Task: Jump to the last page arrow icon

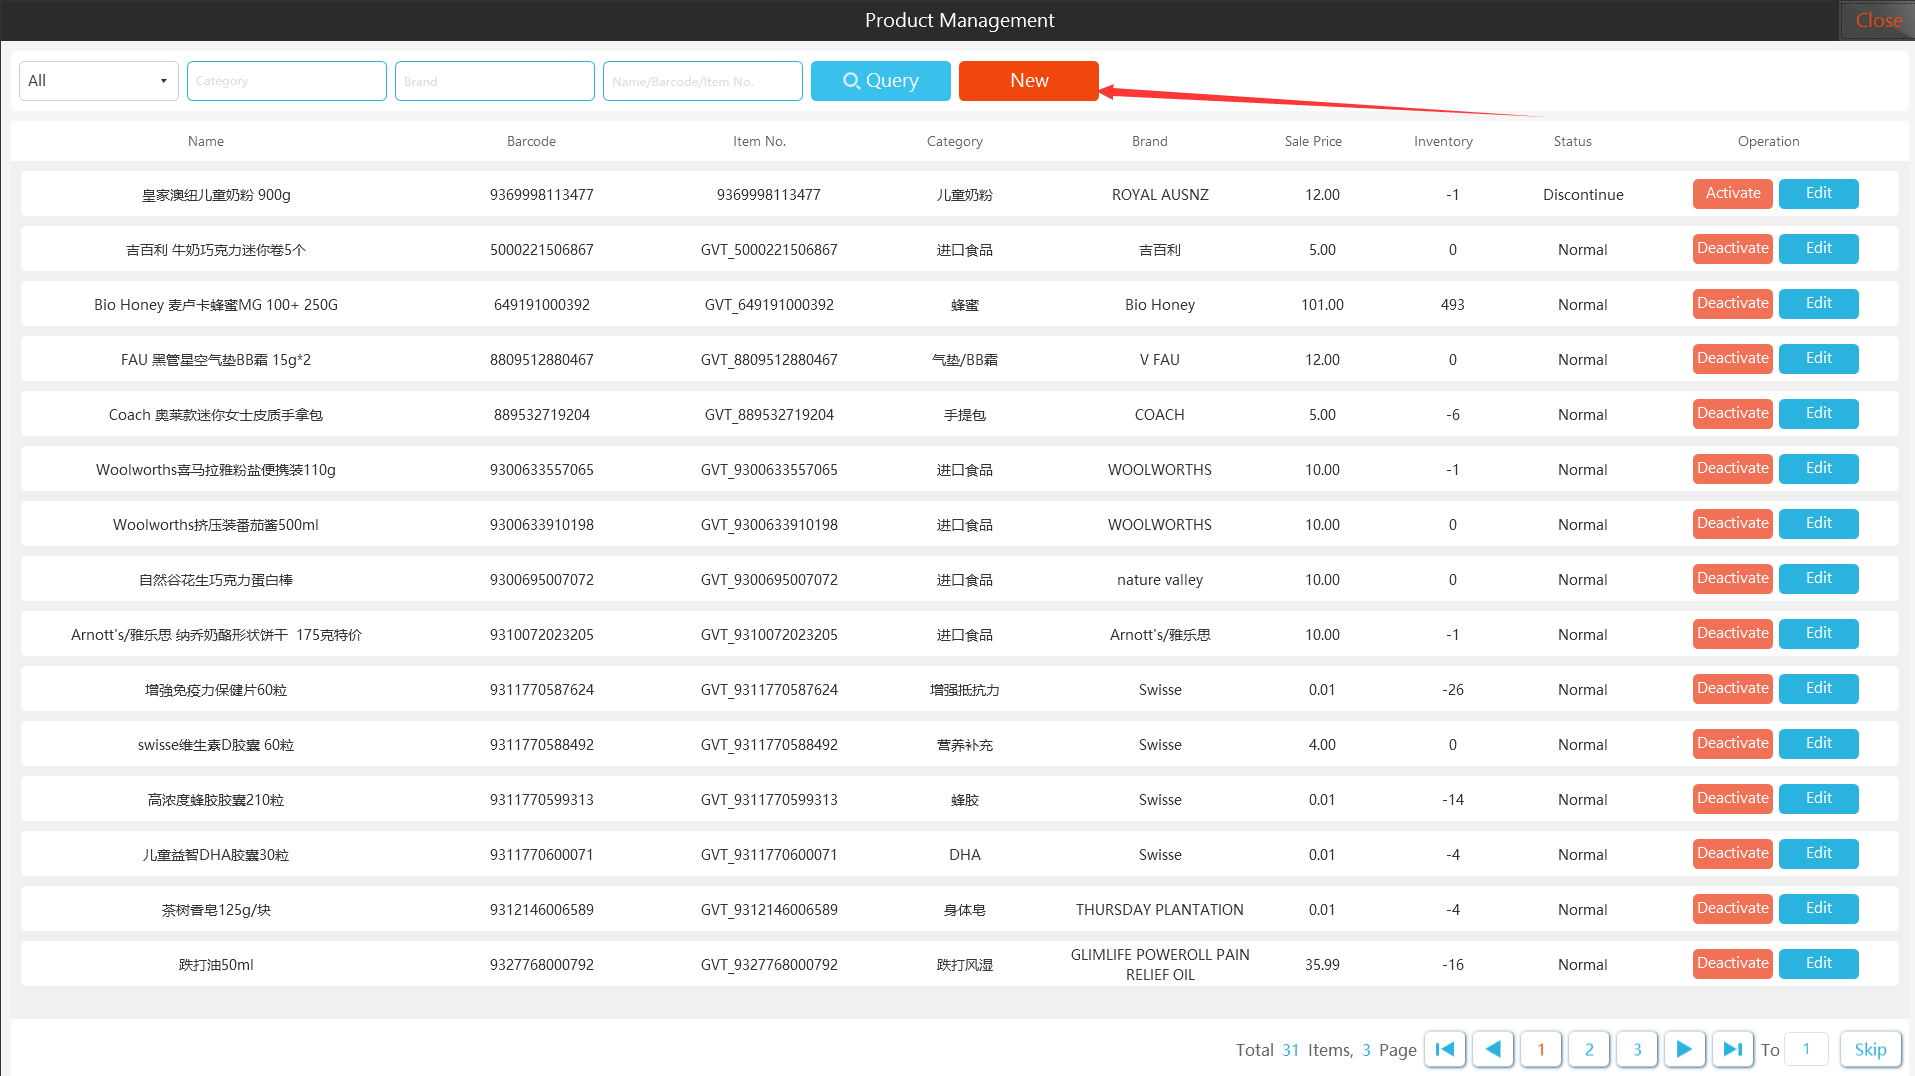Action: tap(1732, 1049)
